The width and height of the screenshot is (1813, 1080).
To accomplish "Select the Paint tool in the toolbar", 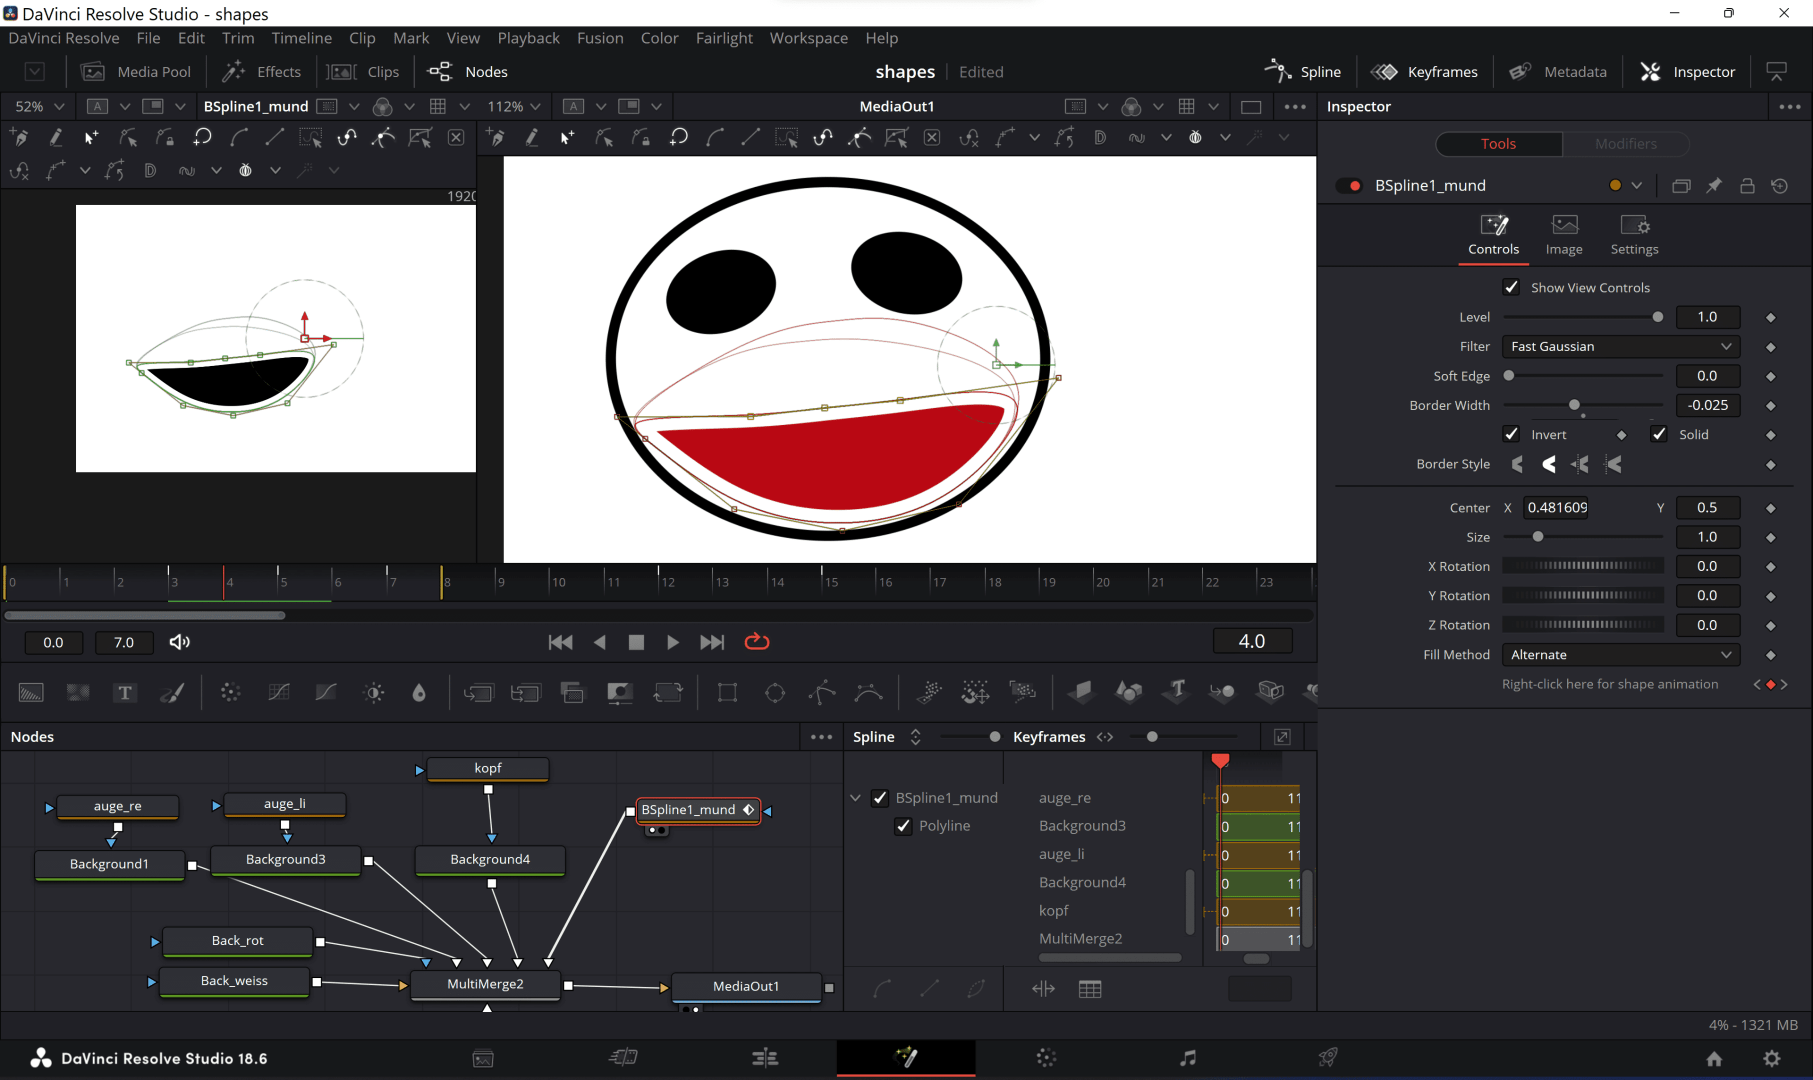I will (x=173, y=692).
